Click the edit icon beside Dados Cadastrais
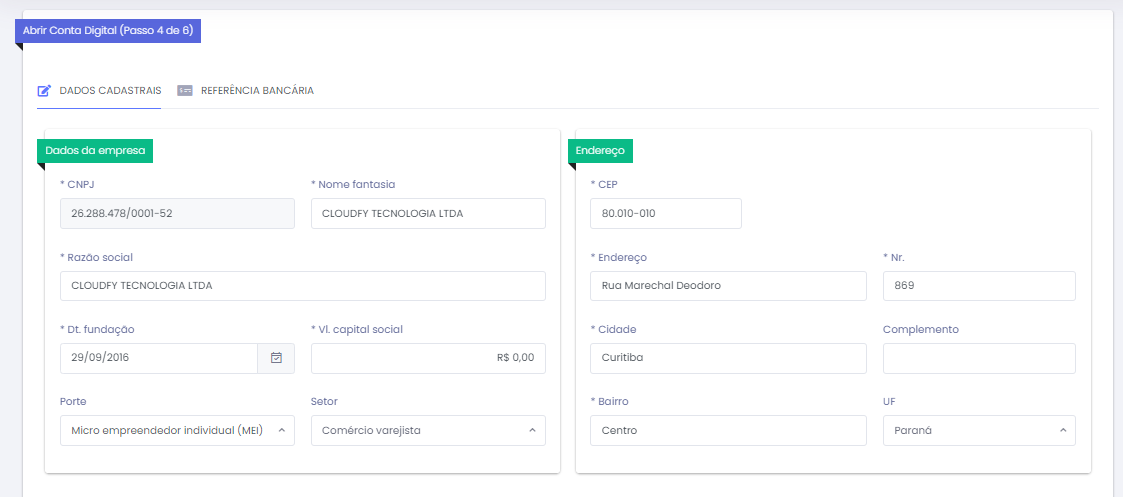1123x497 pixels. coord(44,91)
